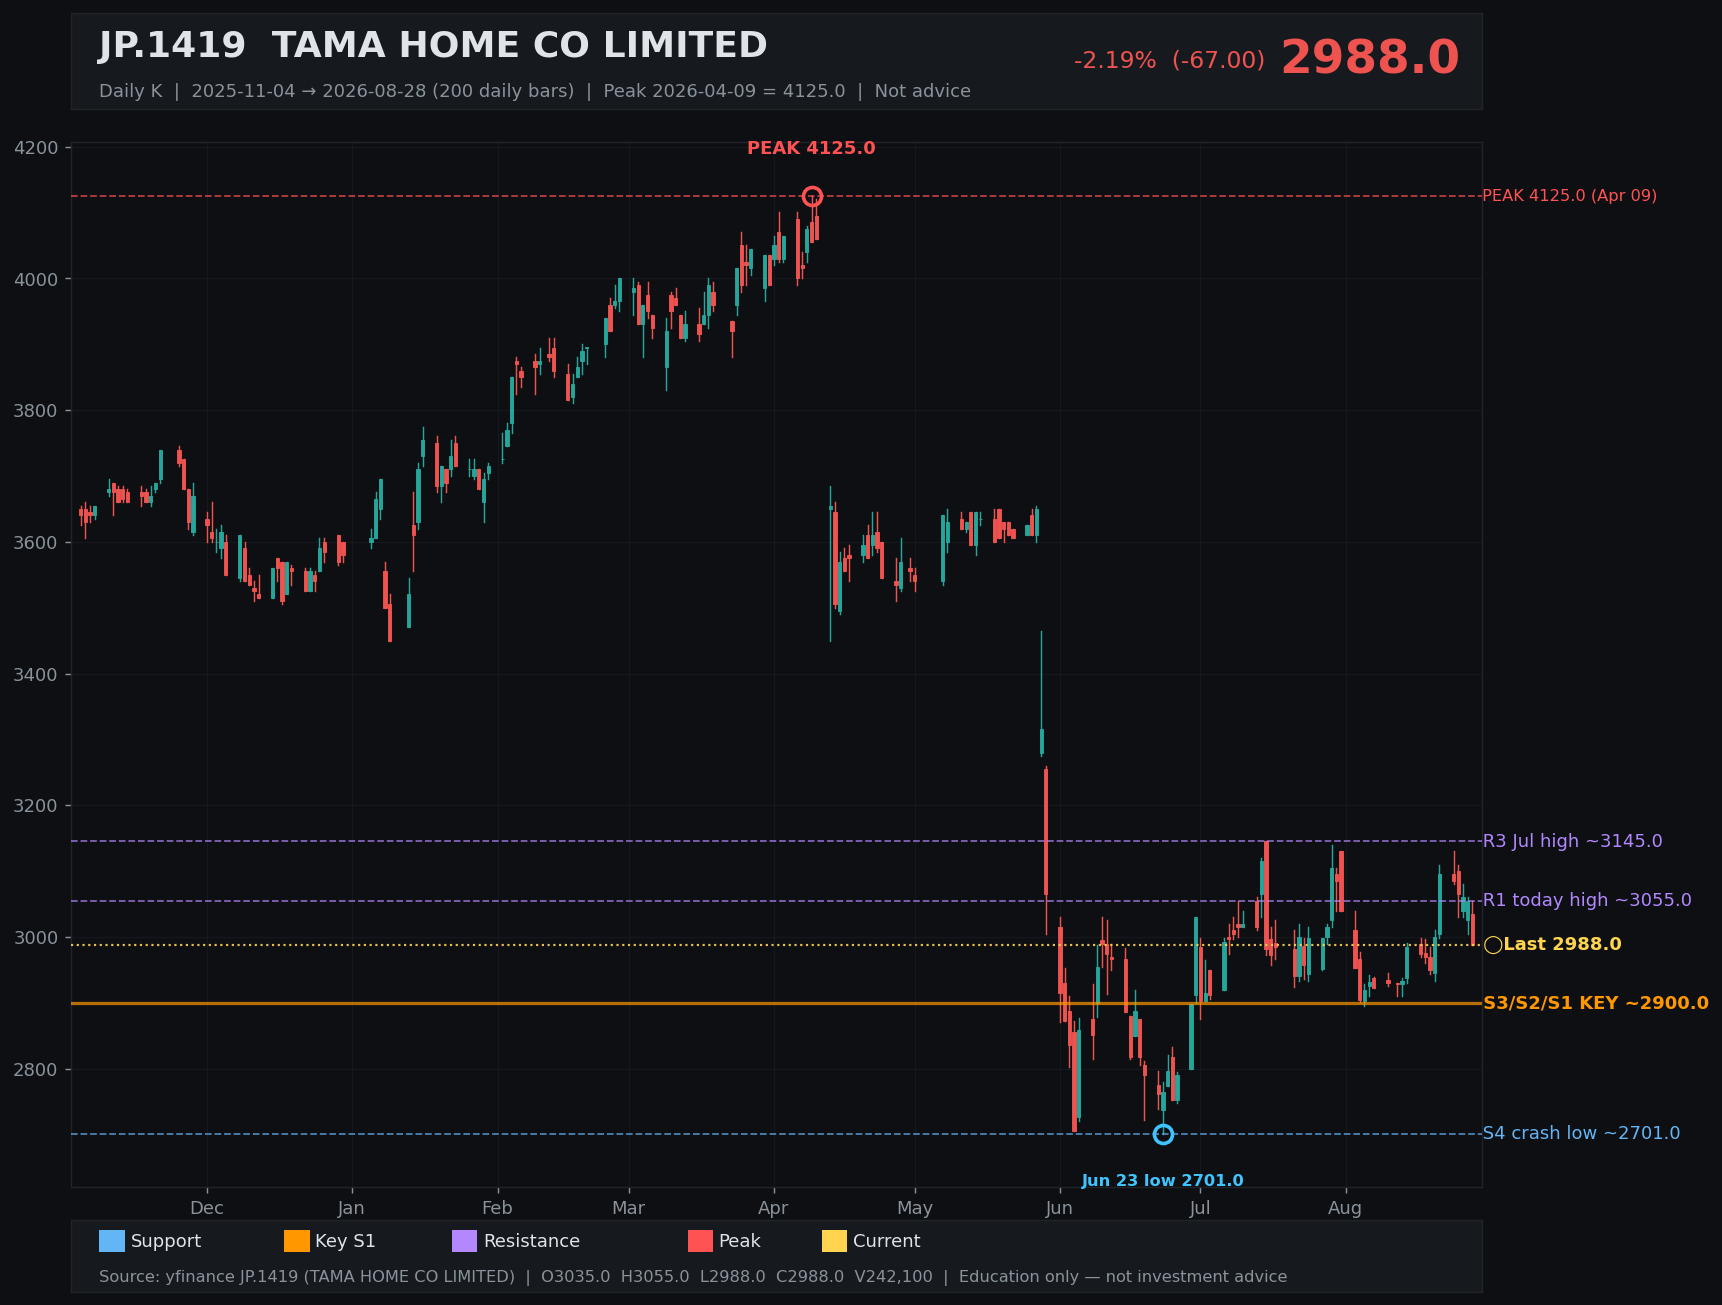Select the 3200 price axis label
This screenshot has width=1722, height=1305.
pos(36,806)
